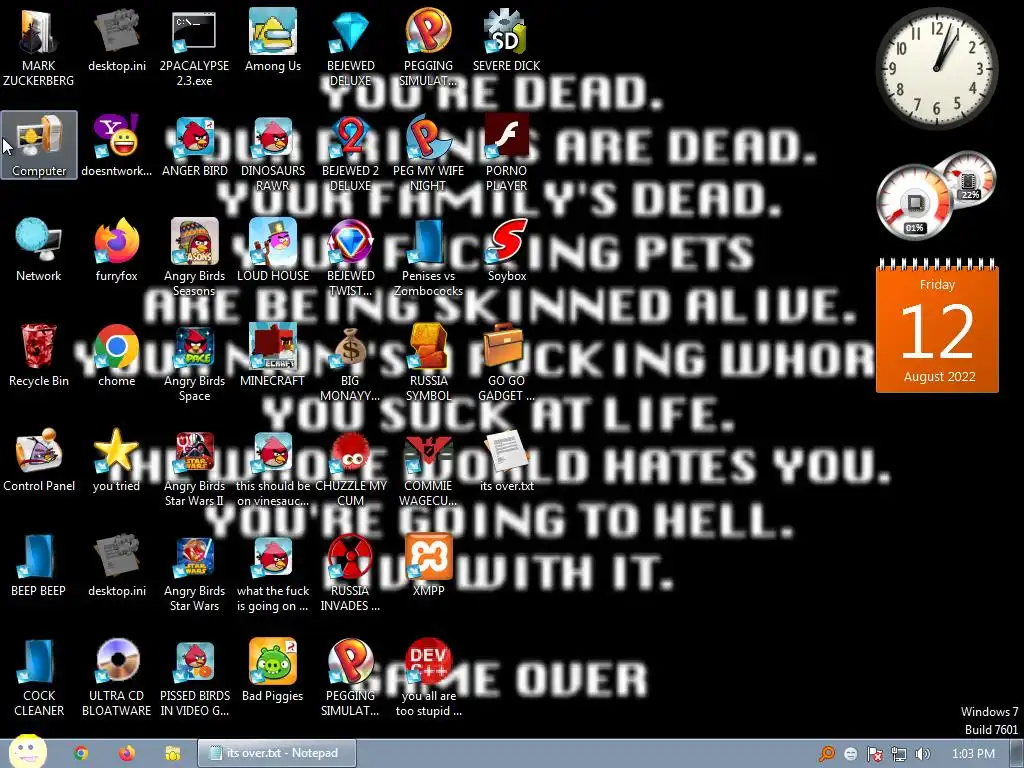1024x768 pixels.
Task: Select the 'you tried' star icon
Action: (116, 460)
